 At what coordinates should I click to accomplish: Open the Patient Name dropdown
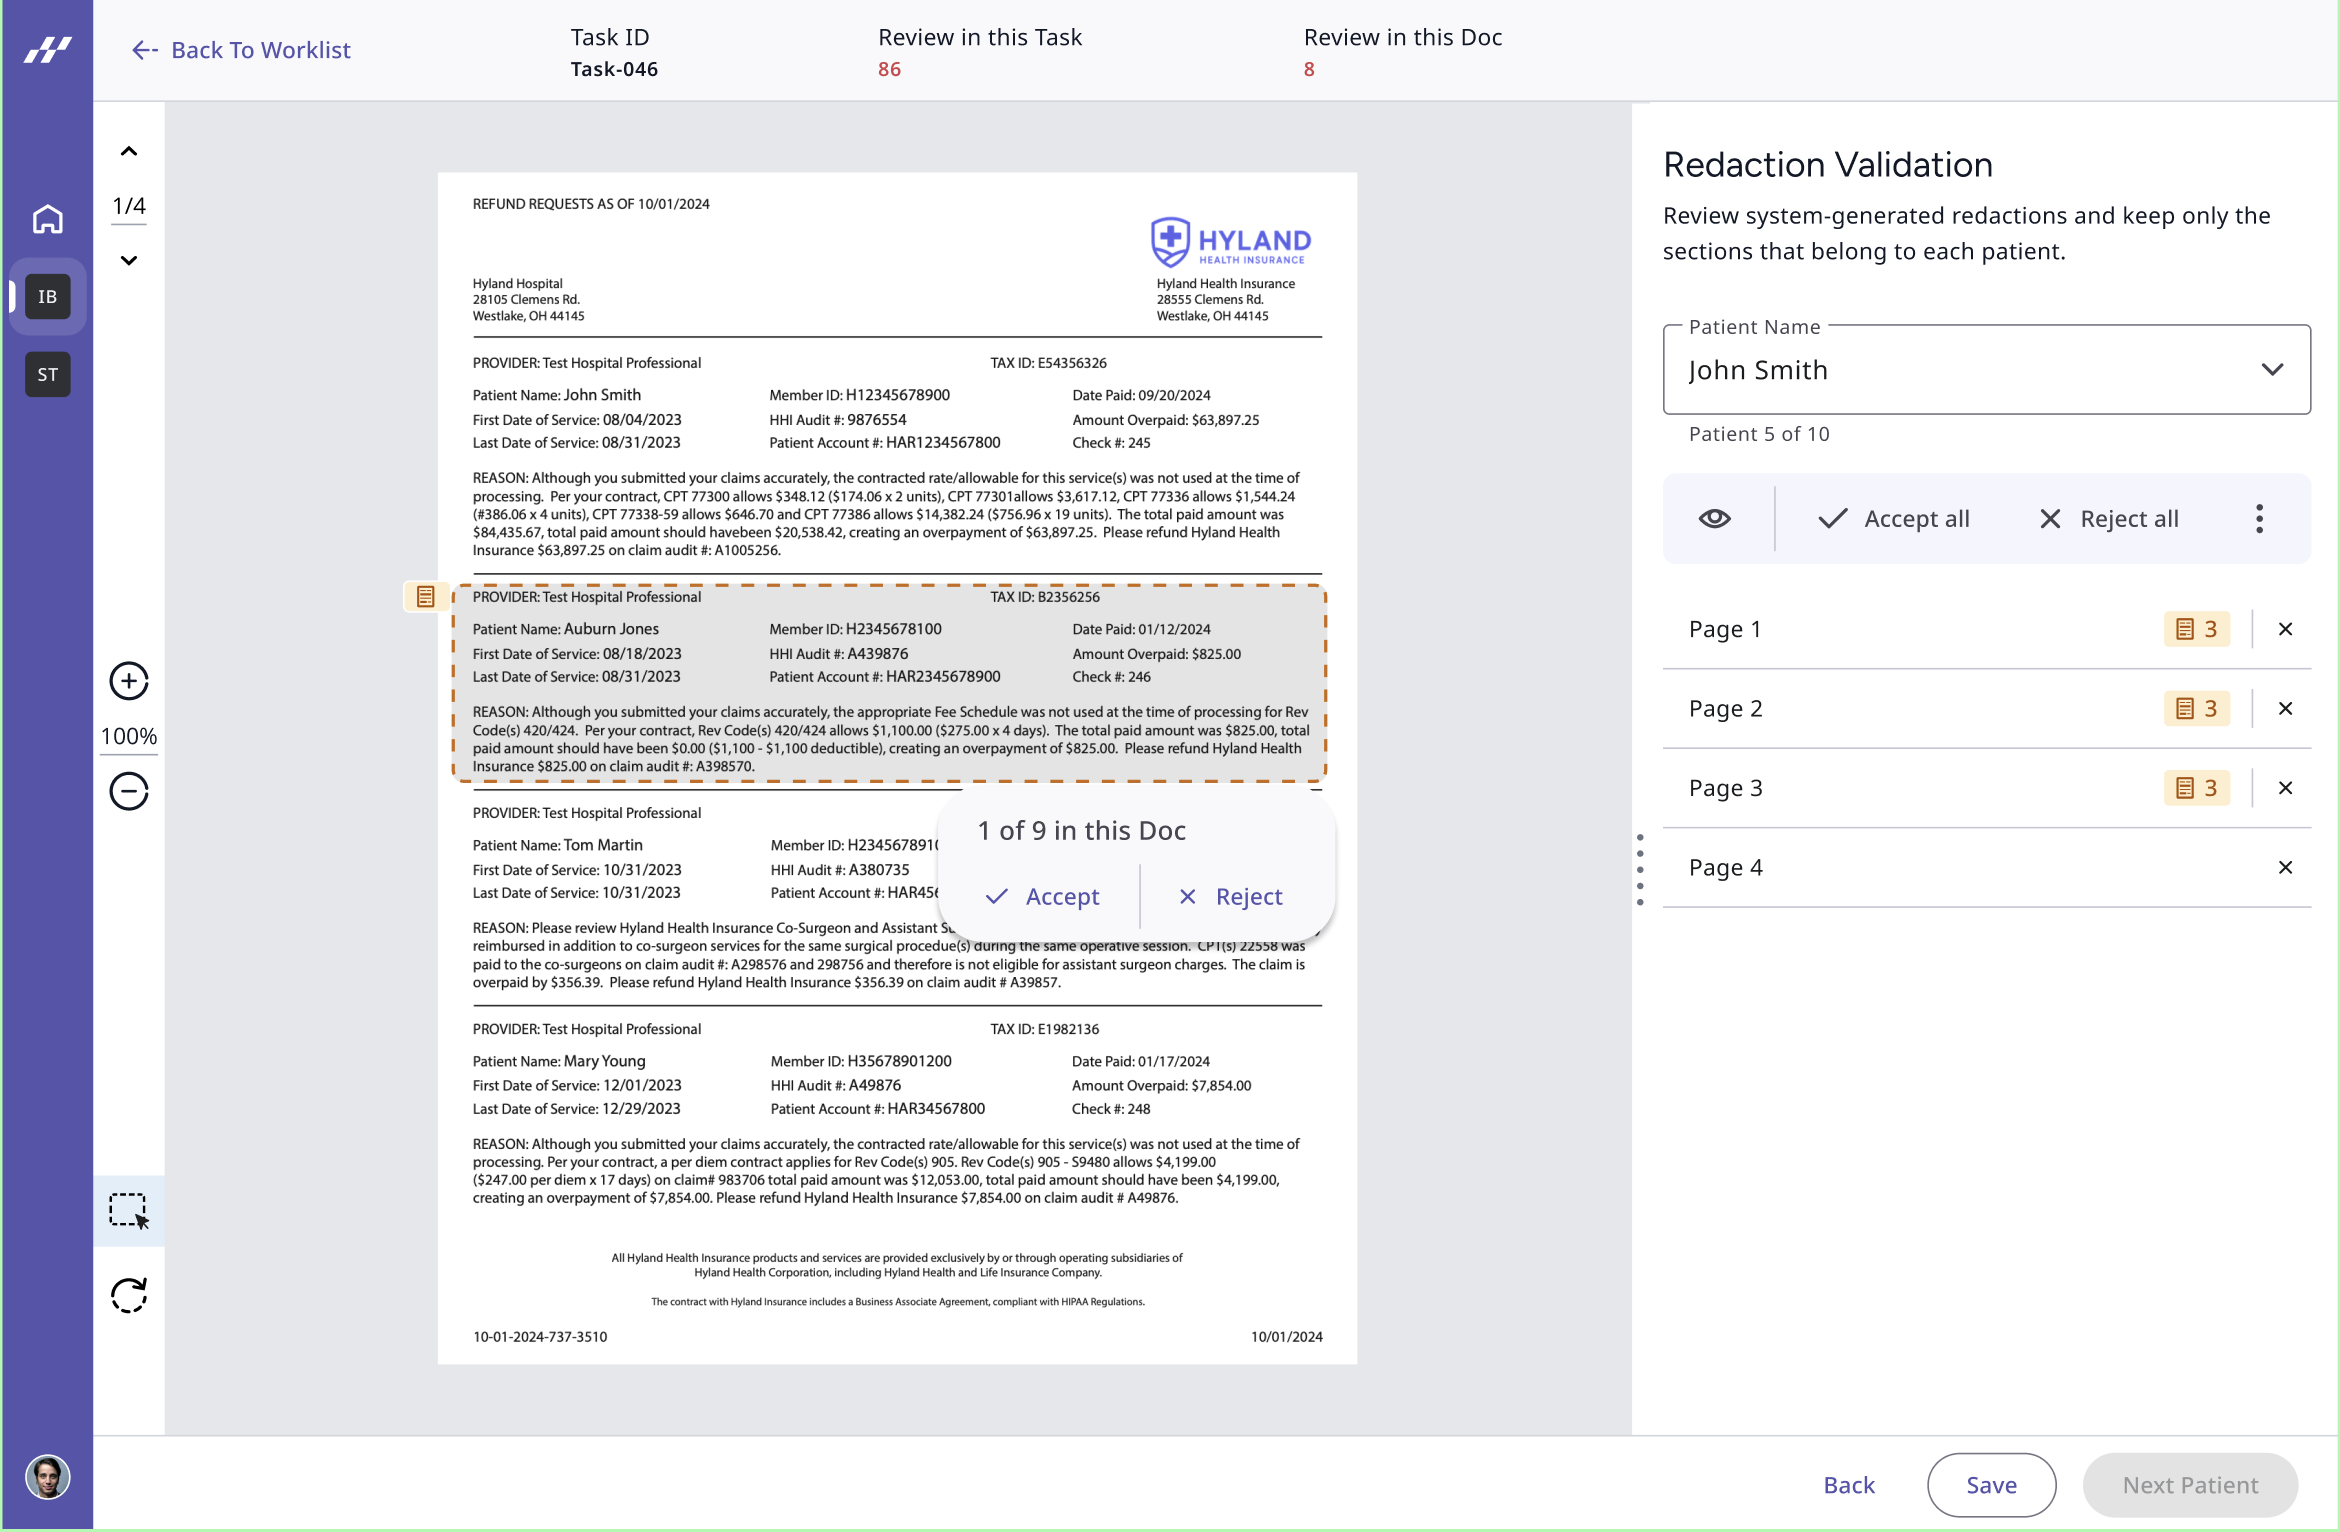point(1986,370)
